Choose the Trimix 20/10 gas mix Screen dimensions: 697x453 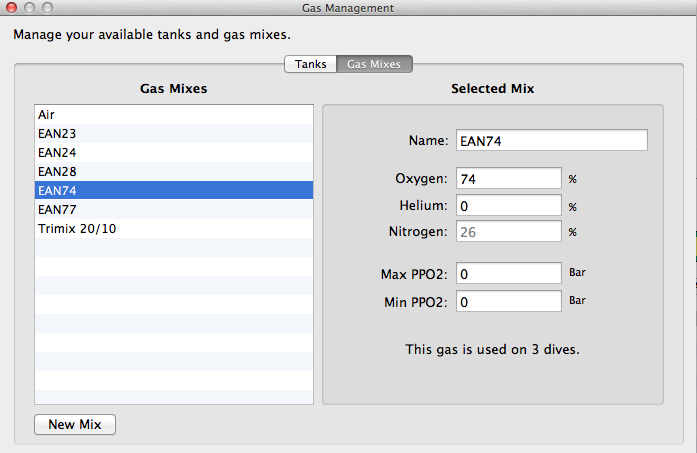click(x=174, y=228)
